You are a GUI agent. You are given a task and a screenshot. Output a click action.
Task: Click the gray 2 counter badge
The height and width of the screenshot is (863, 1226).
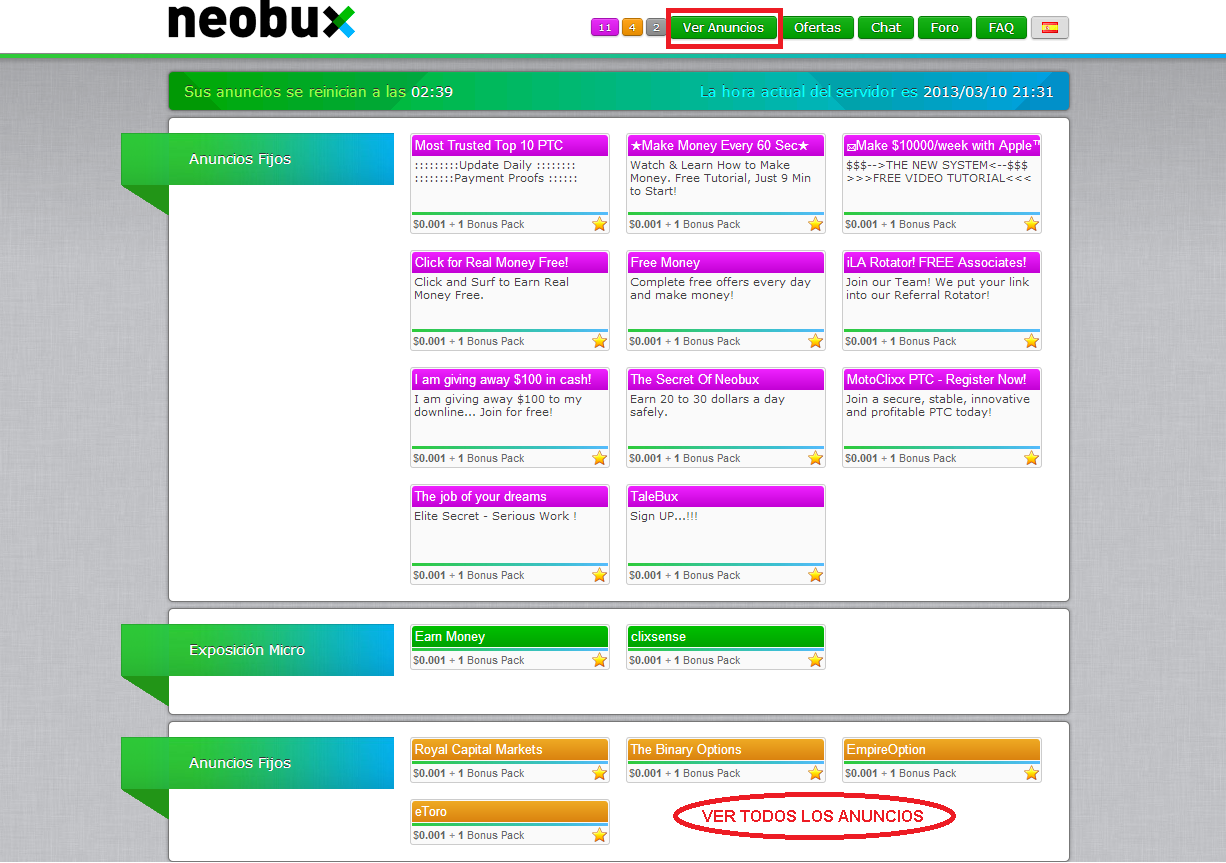[x=656, y=28]
